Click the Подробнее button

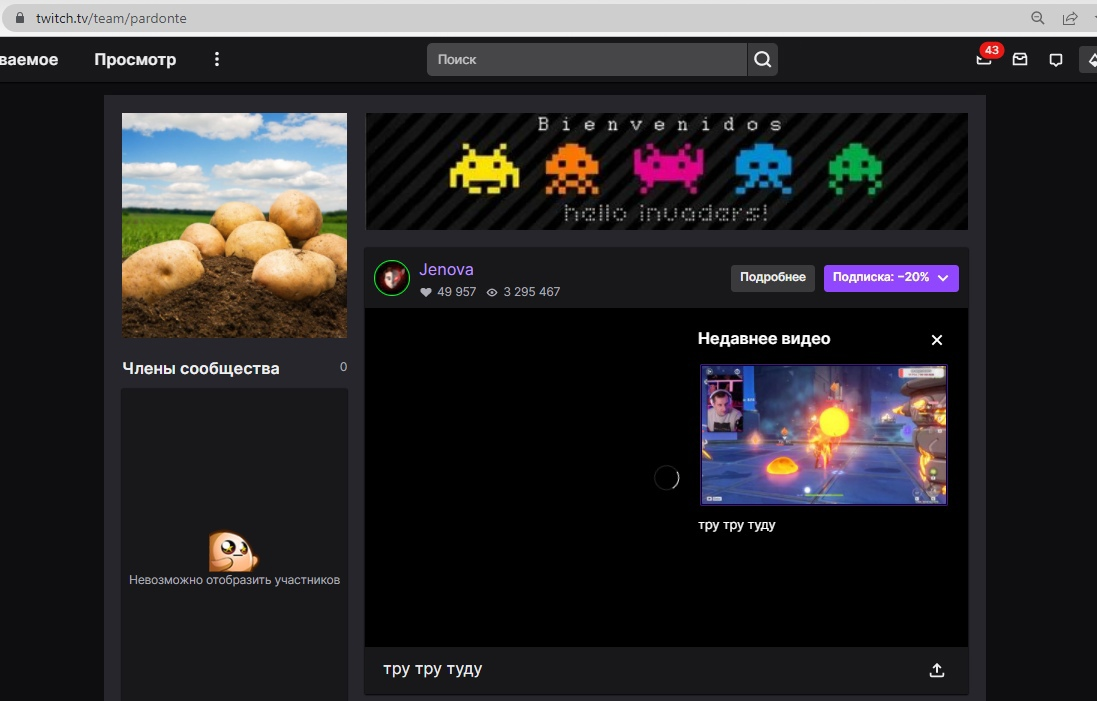click(772, 278)
